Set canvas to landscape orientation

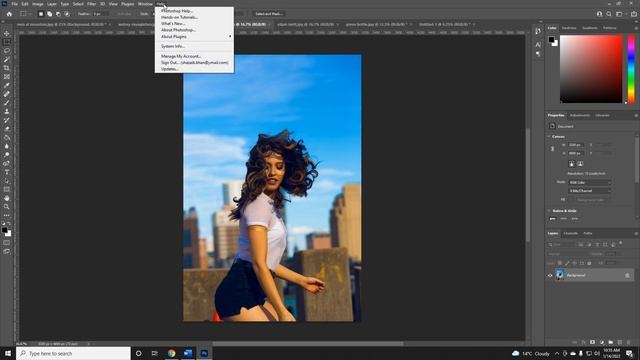(x=580, y=164)
